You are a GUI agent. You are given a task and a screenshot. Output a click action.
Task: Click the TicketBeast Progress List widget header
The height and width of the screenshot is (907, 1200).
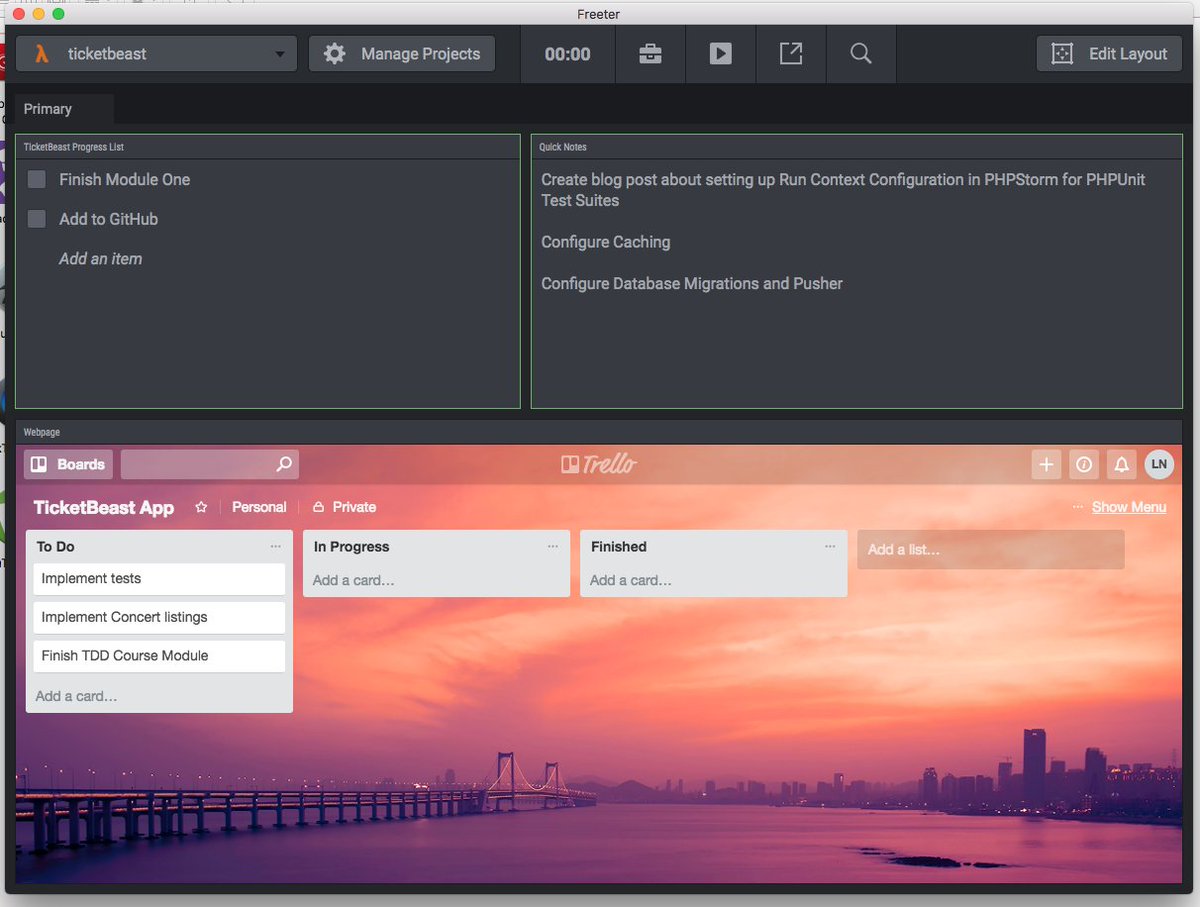click(268, 147)
